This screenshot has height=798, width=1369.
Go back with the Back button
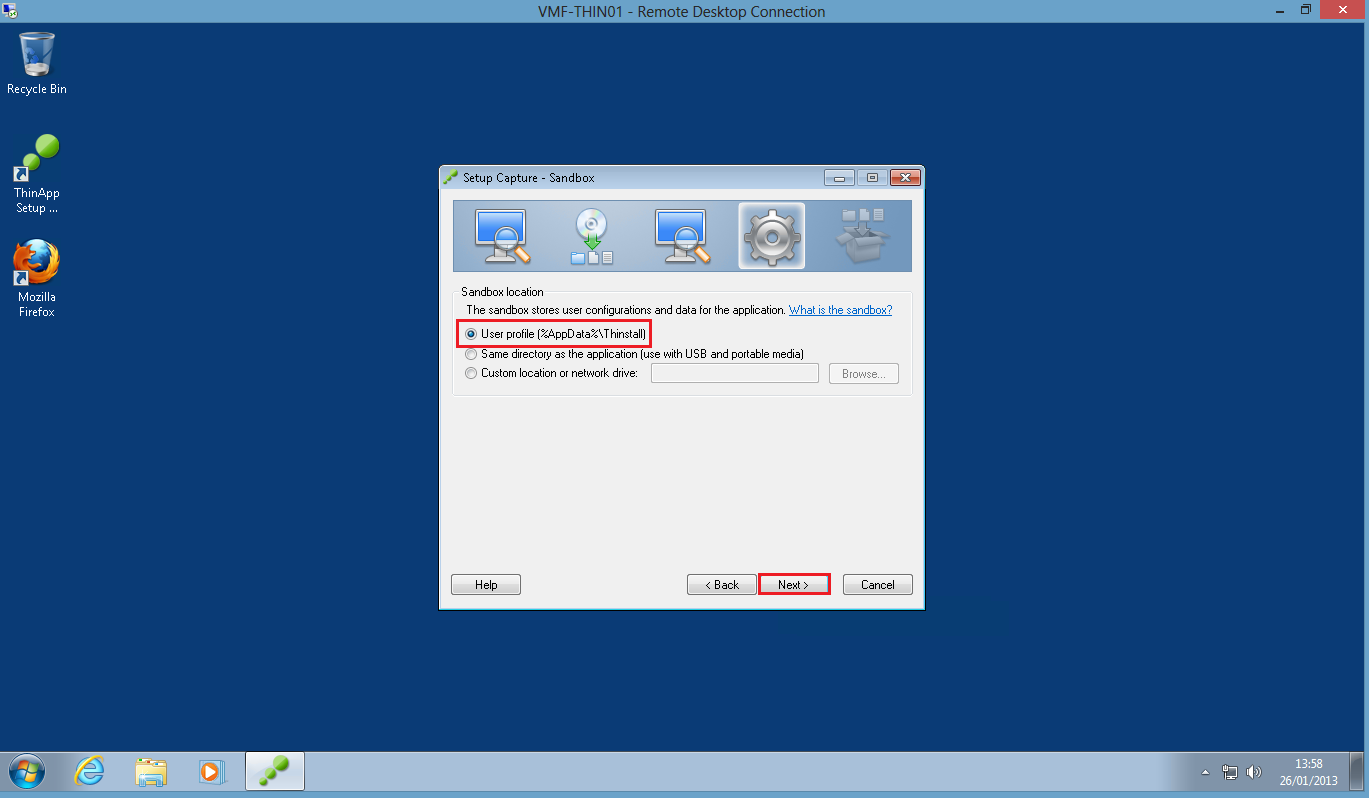(721, 585)
